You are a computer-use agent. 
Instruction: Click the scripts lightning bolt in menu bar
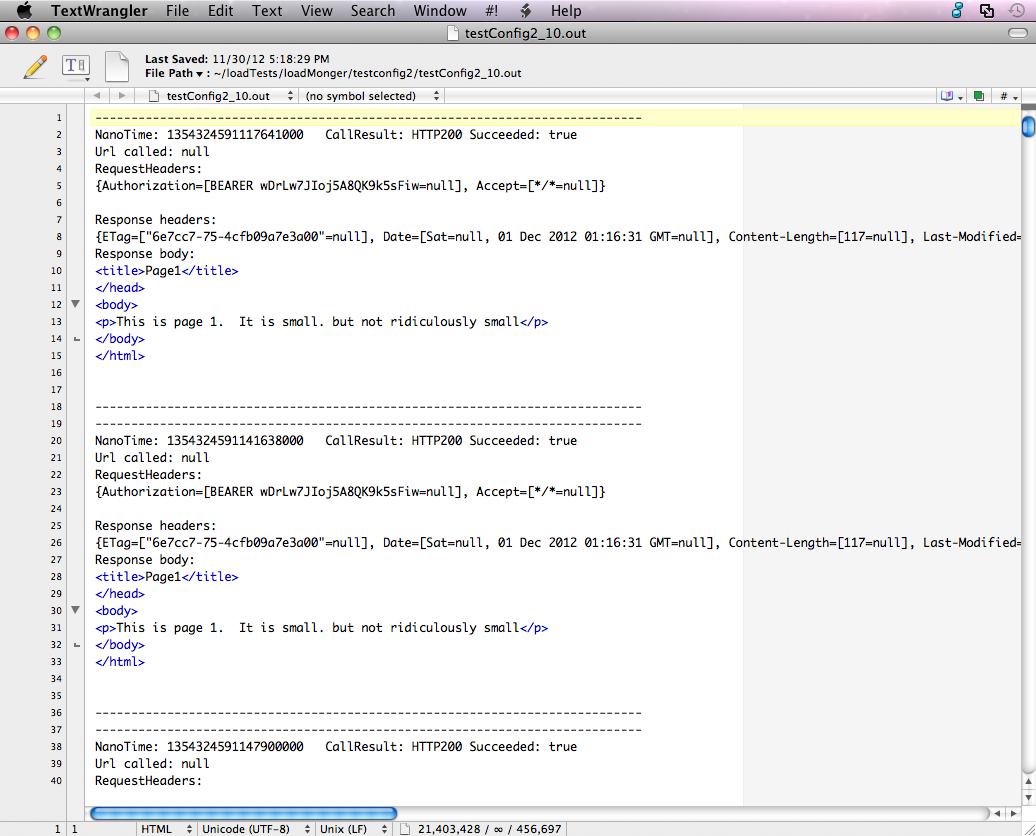pos(525,11)
